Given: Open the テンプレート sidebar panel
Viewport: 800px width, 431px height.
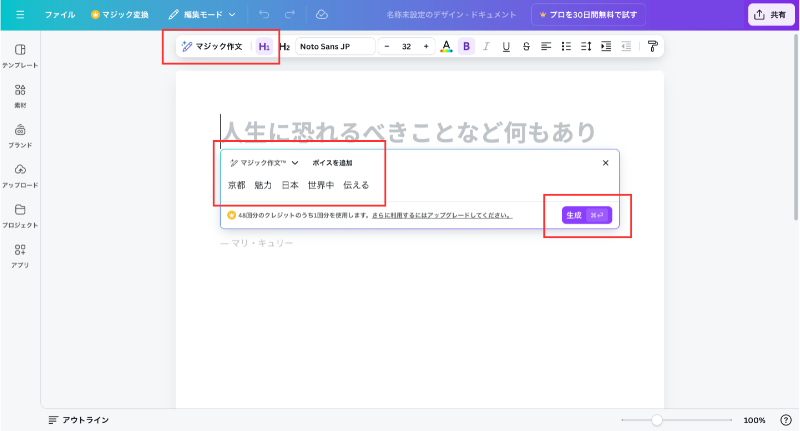Looking at the screenshot, I should 20,56.
